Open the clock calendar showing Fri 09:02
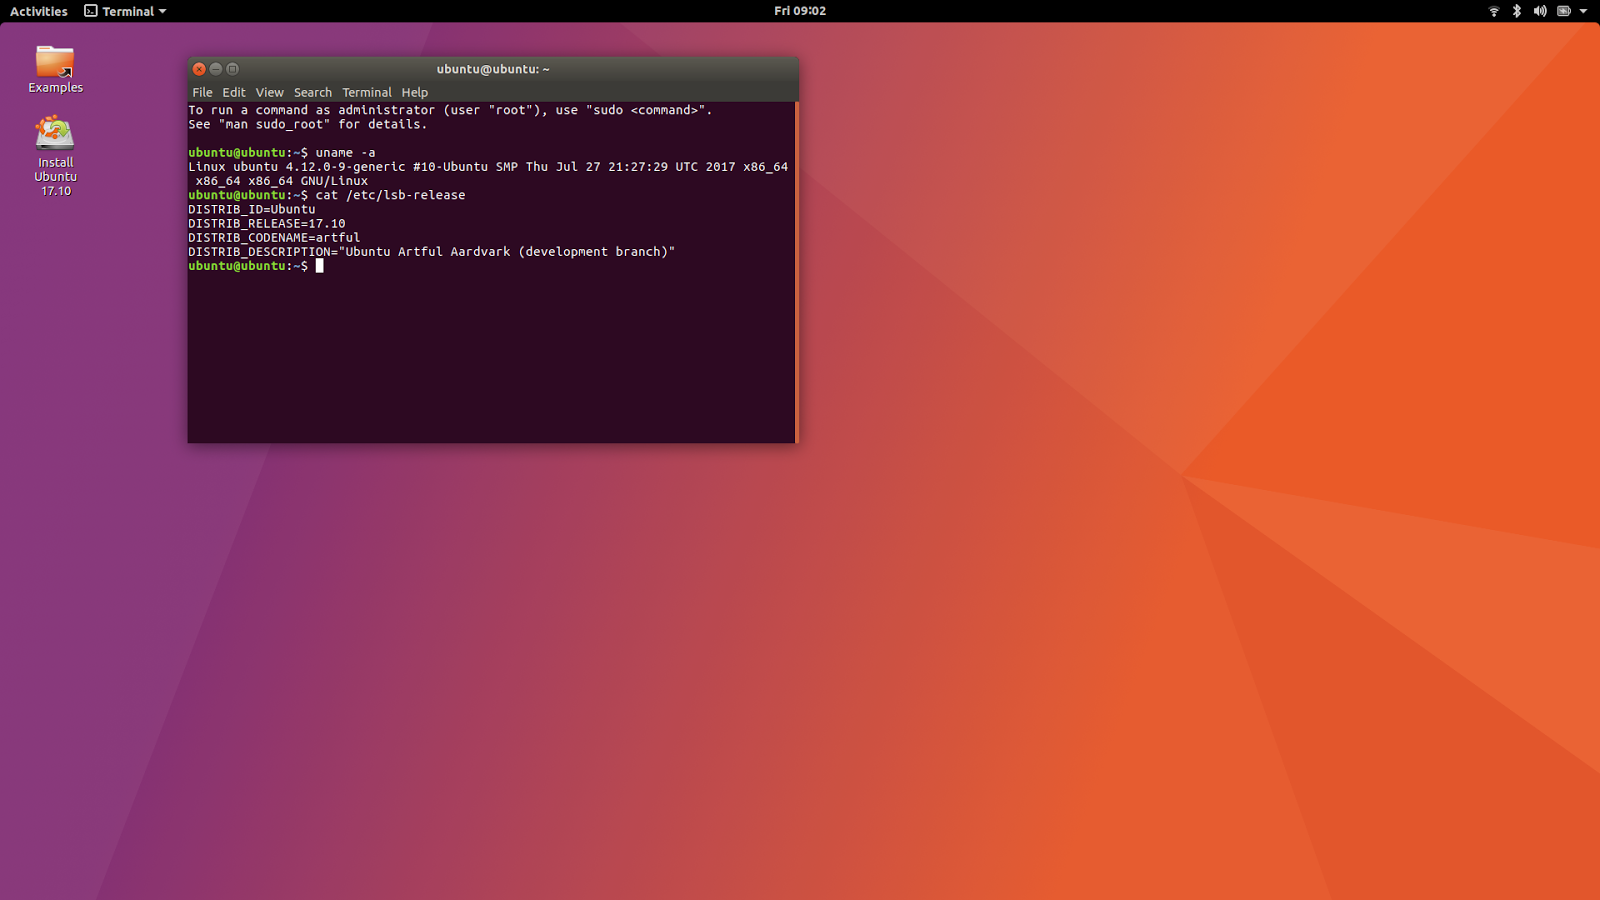Viewport: 1600px width, 900px height. coord(800,11)
